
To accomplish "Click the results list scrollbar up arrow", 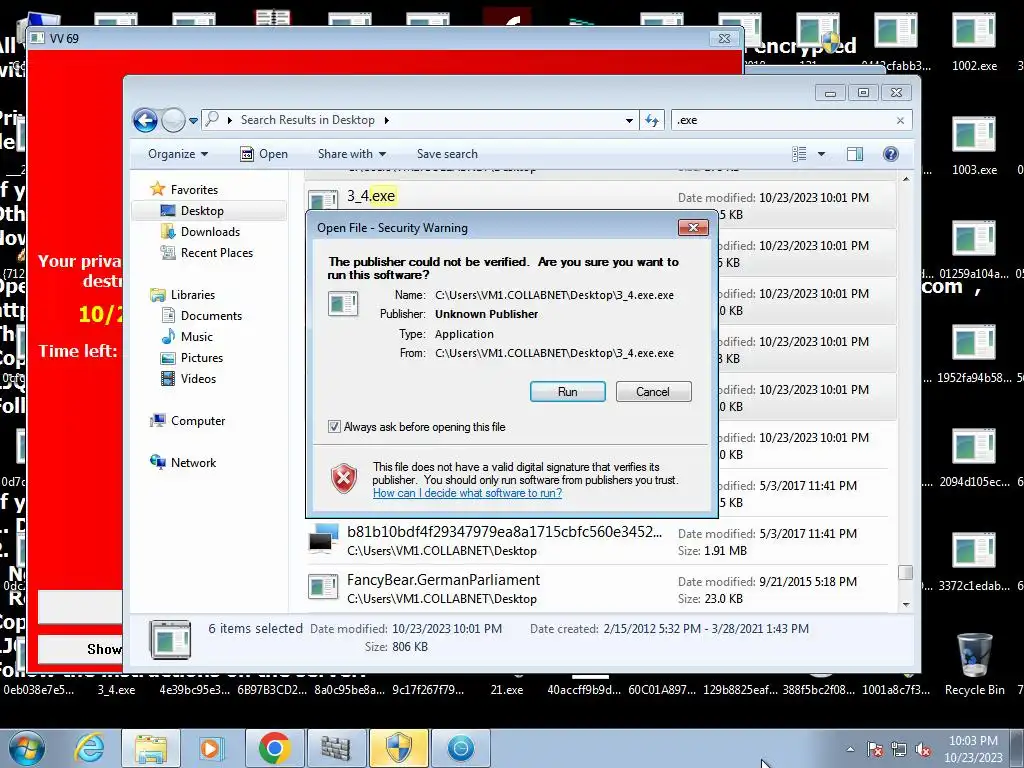I will point(906,179).
